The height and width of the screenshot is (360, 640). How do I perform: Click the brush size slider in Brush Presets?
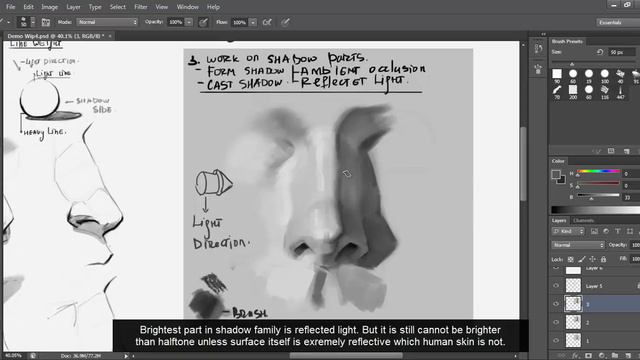[593, 62]
